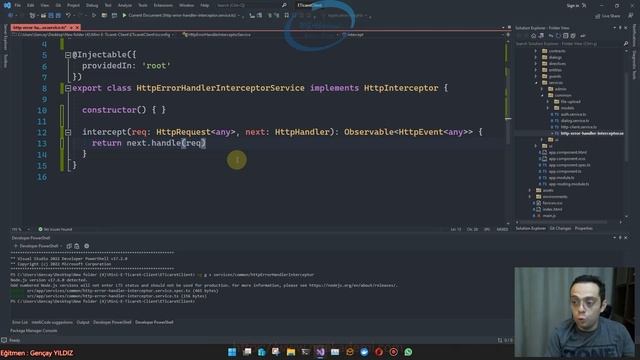Click the Show All Files icon in Solution Explorer

573,36
